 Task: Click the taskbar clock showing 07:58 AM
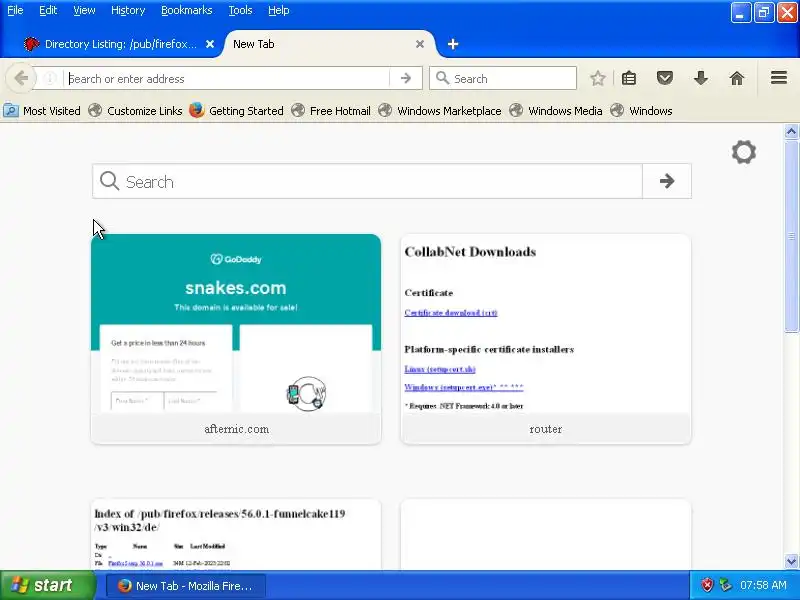(x=763, y=585)
